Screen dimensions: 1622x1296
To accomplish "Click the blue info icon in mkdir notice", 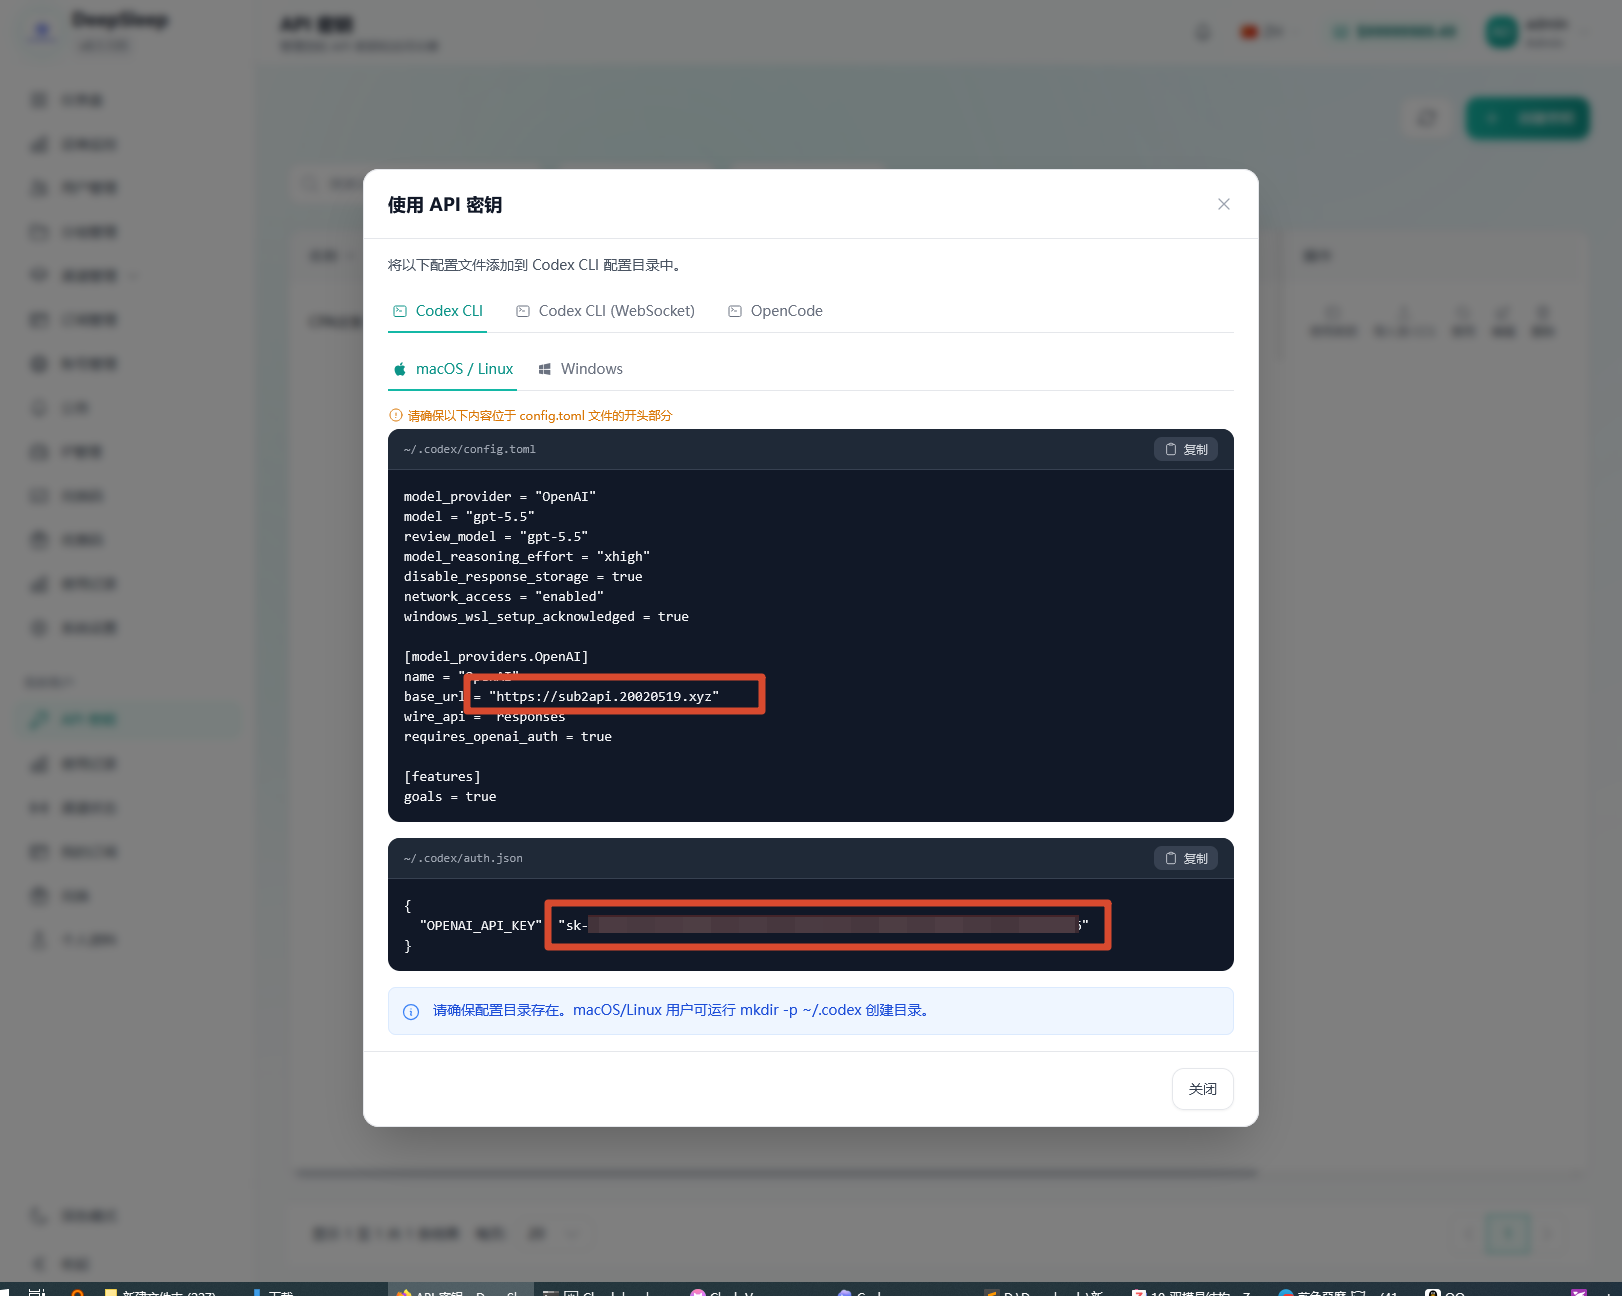I will (411, 1011).
